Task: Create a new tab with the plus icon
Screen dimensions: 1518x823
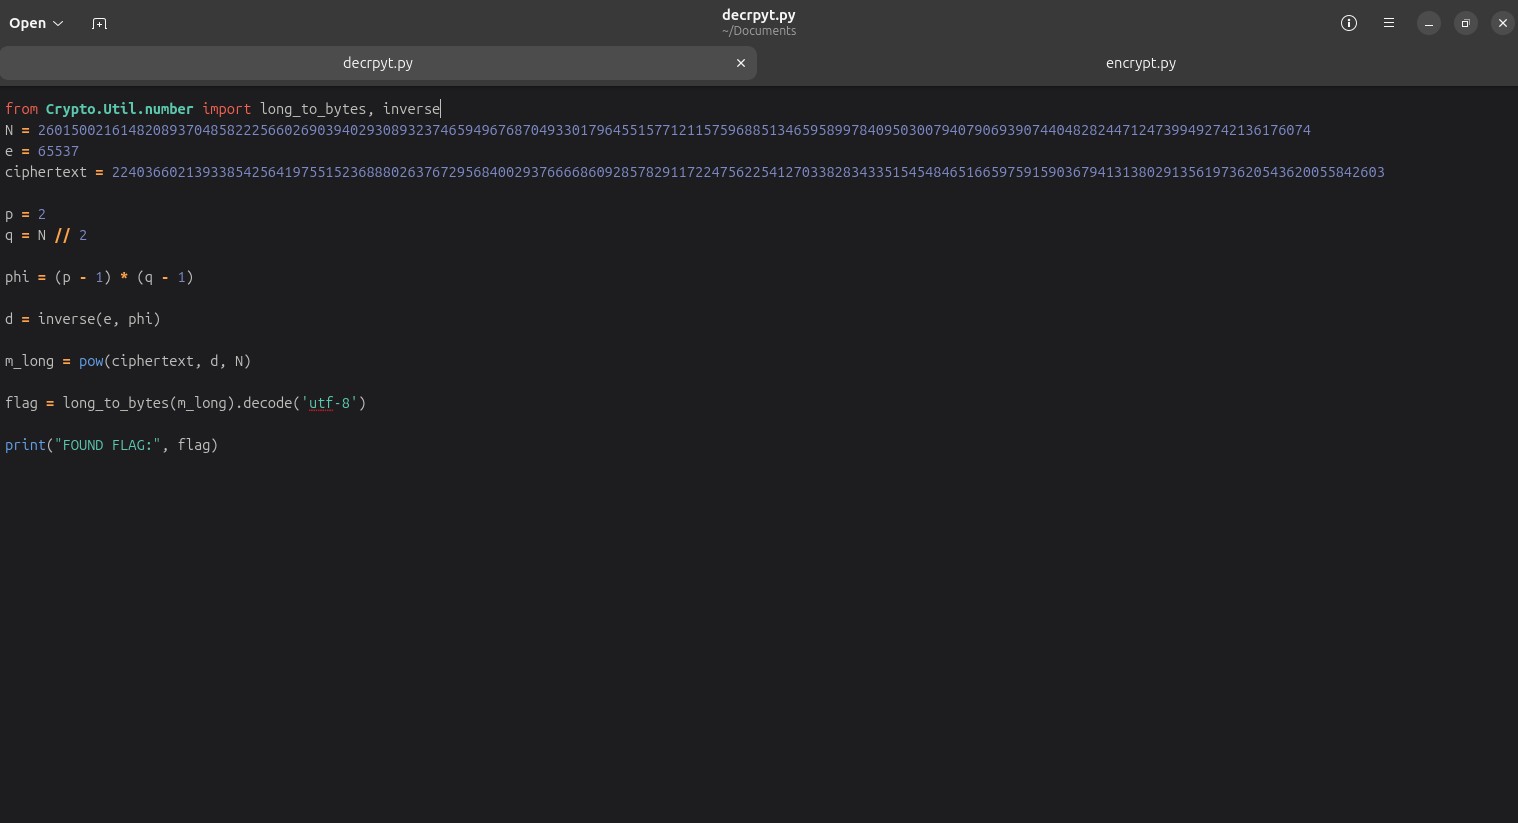Action: (99, 23)
